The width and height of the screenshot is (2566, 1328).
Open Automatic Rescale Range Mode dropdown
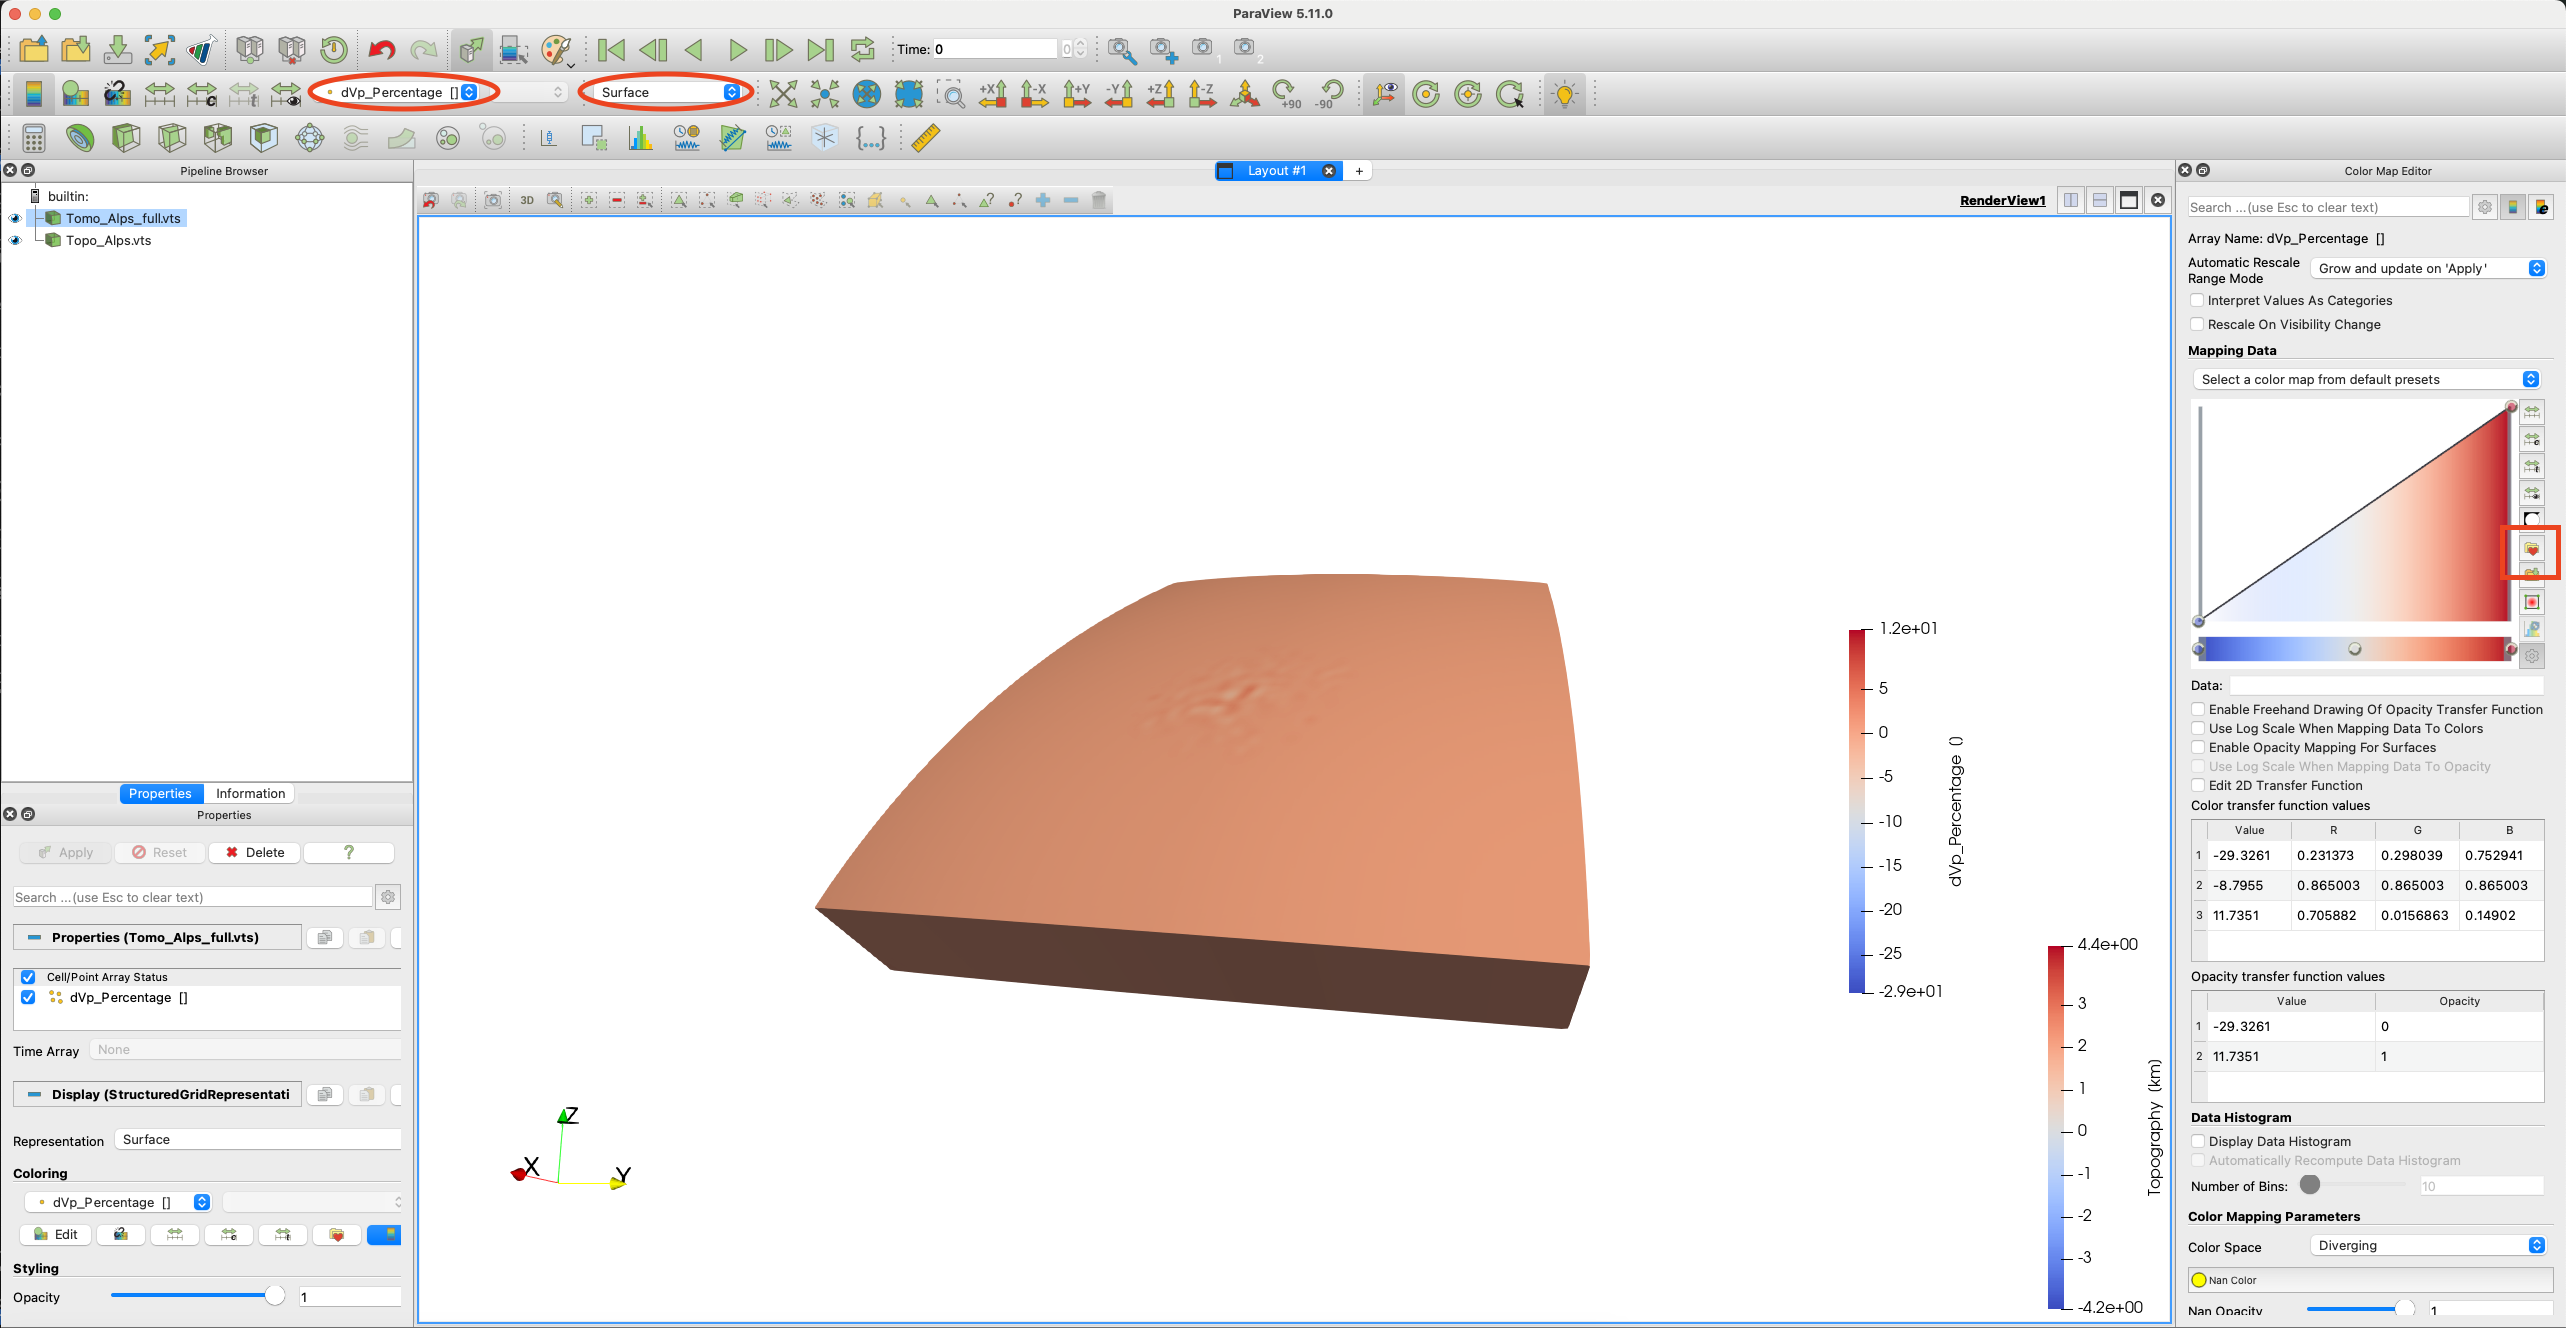(x=2428, y=268)
